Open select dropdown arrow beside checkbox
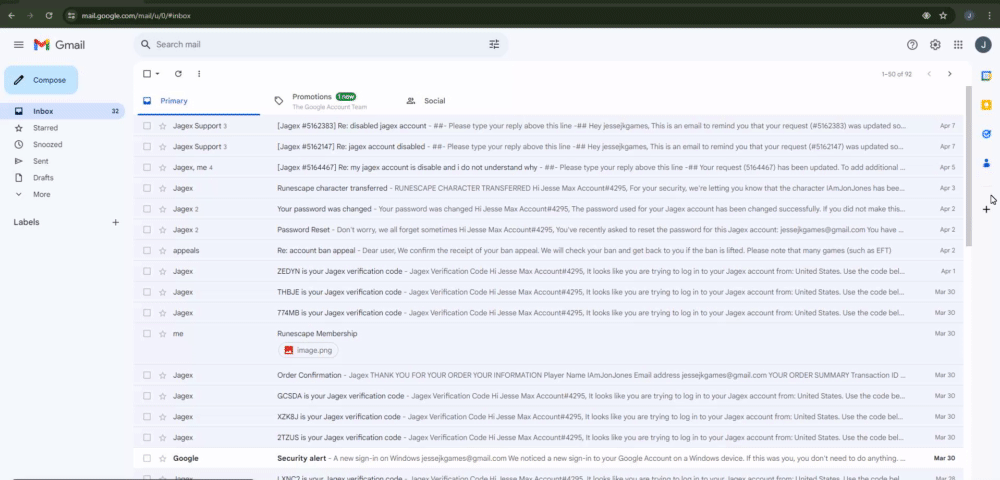 click(x=158, y=74)
